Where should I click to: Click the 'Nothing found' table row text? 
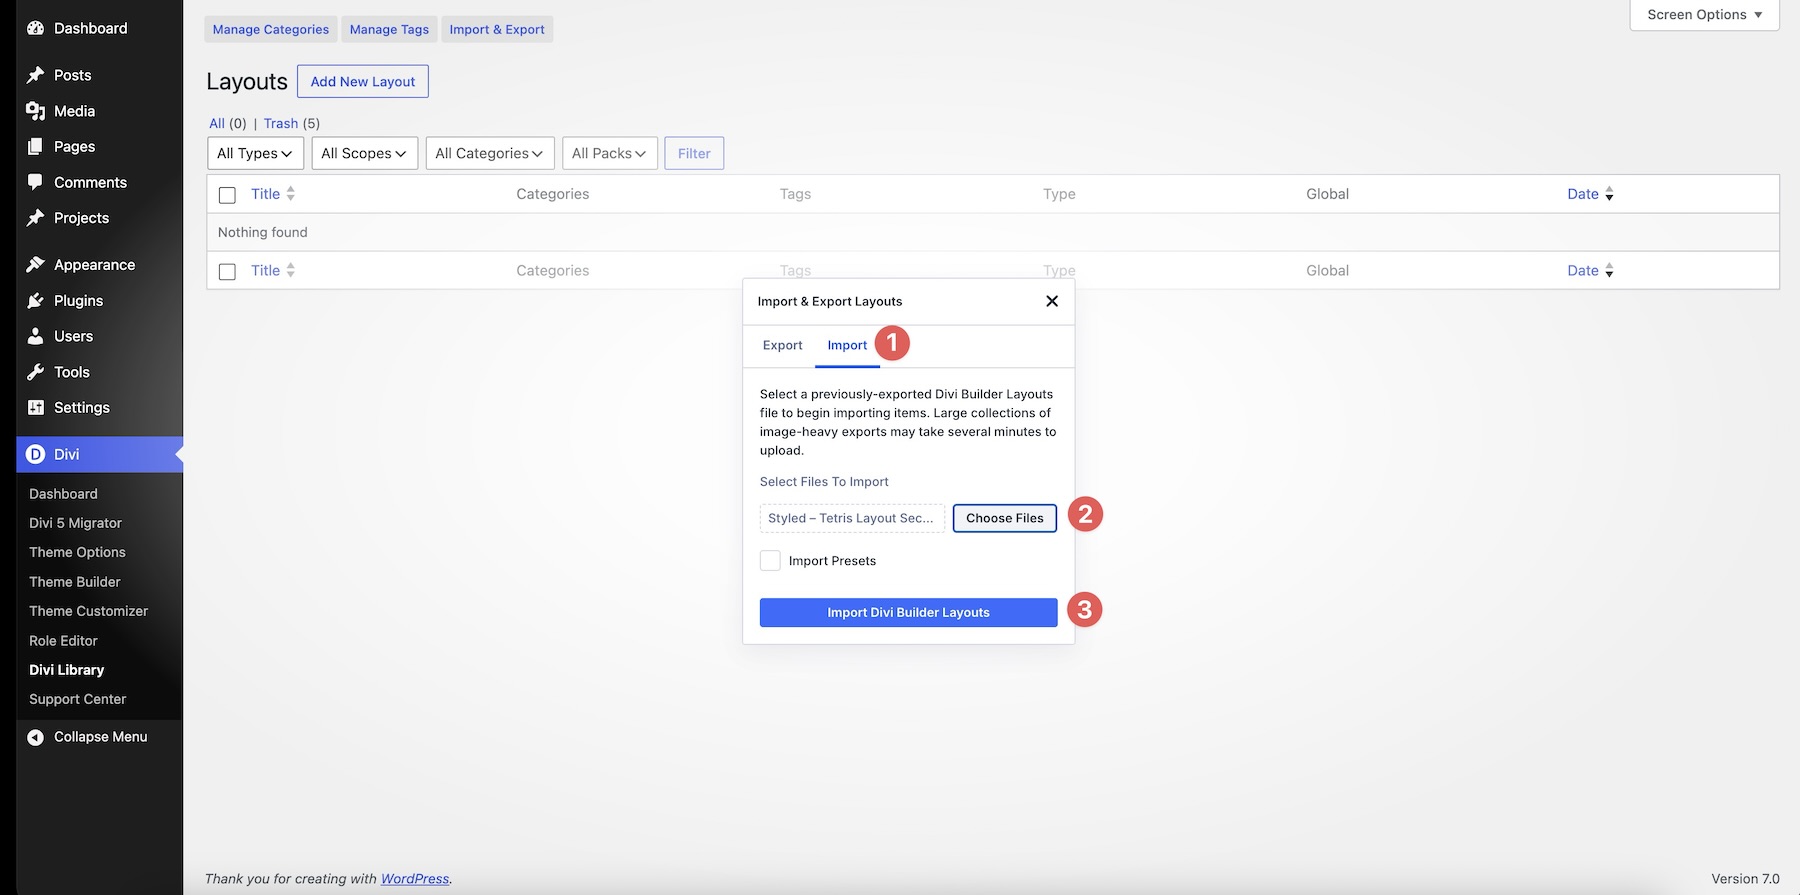[x=263, y=232]
